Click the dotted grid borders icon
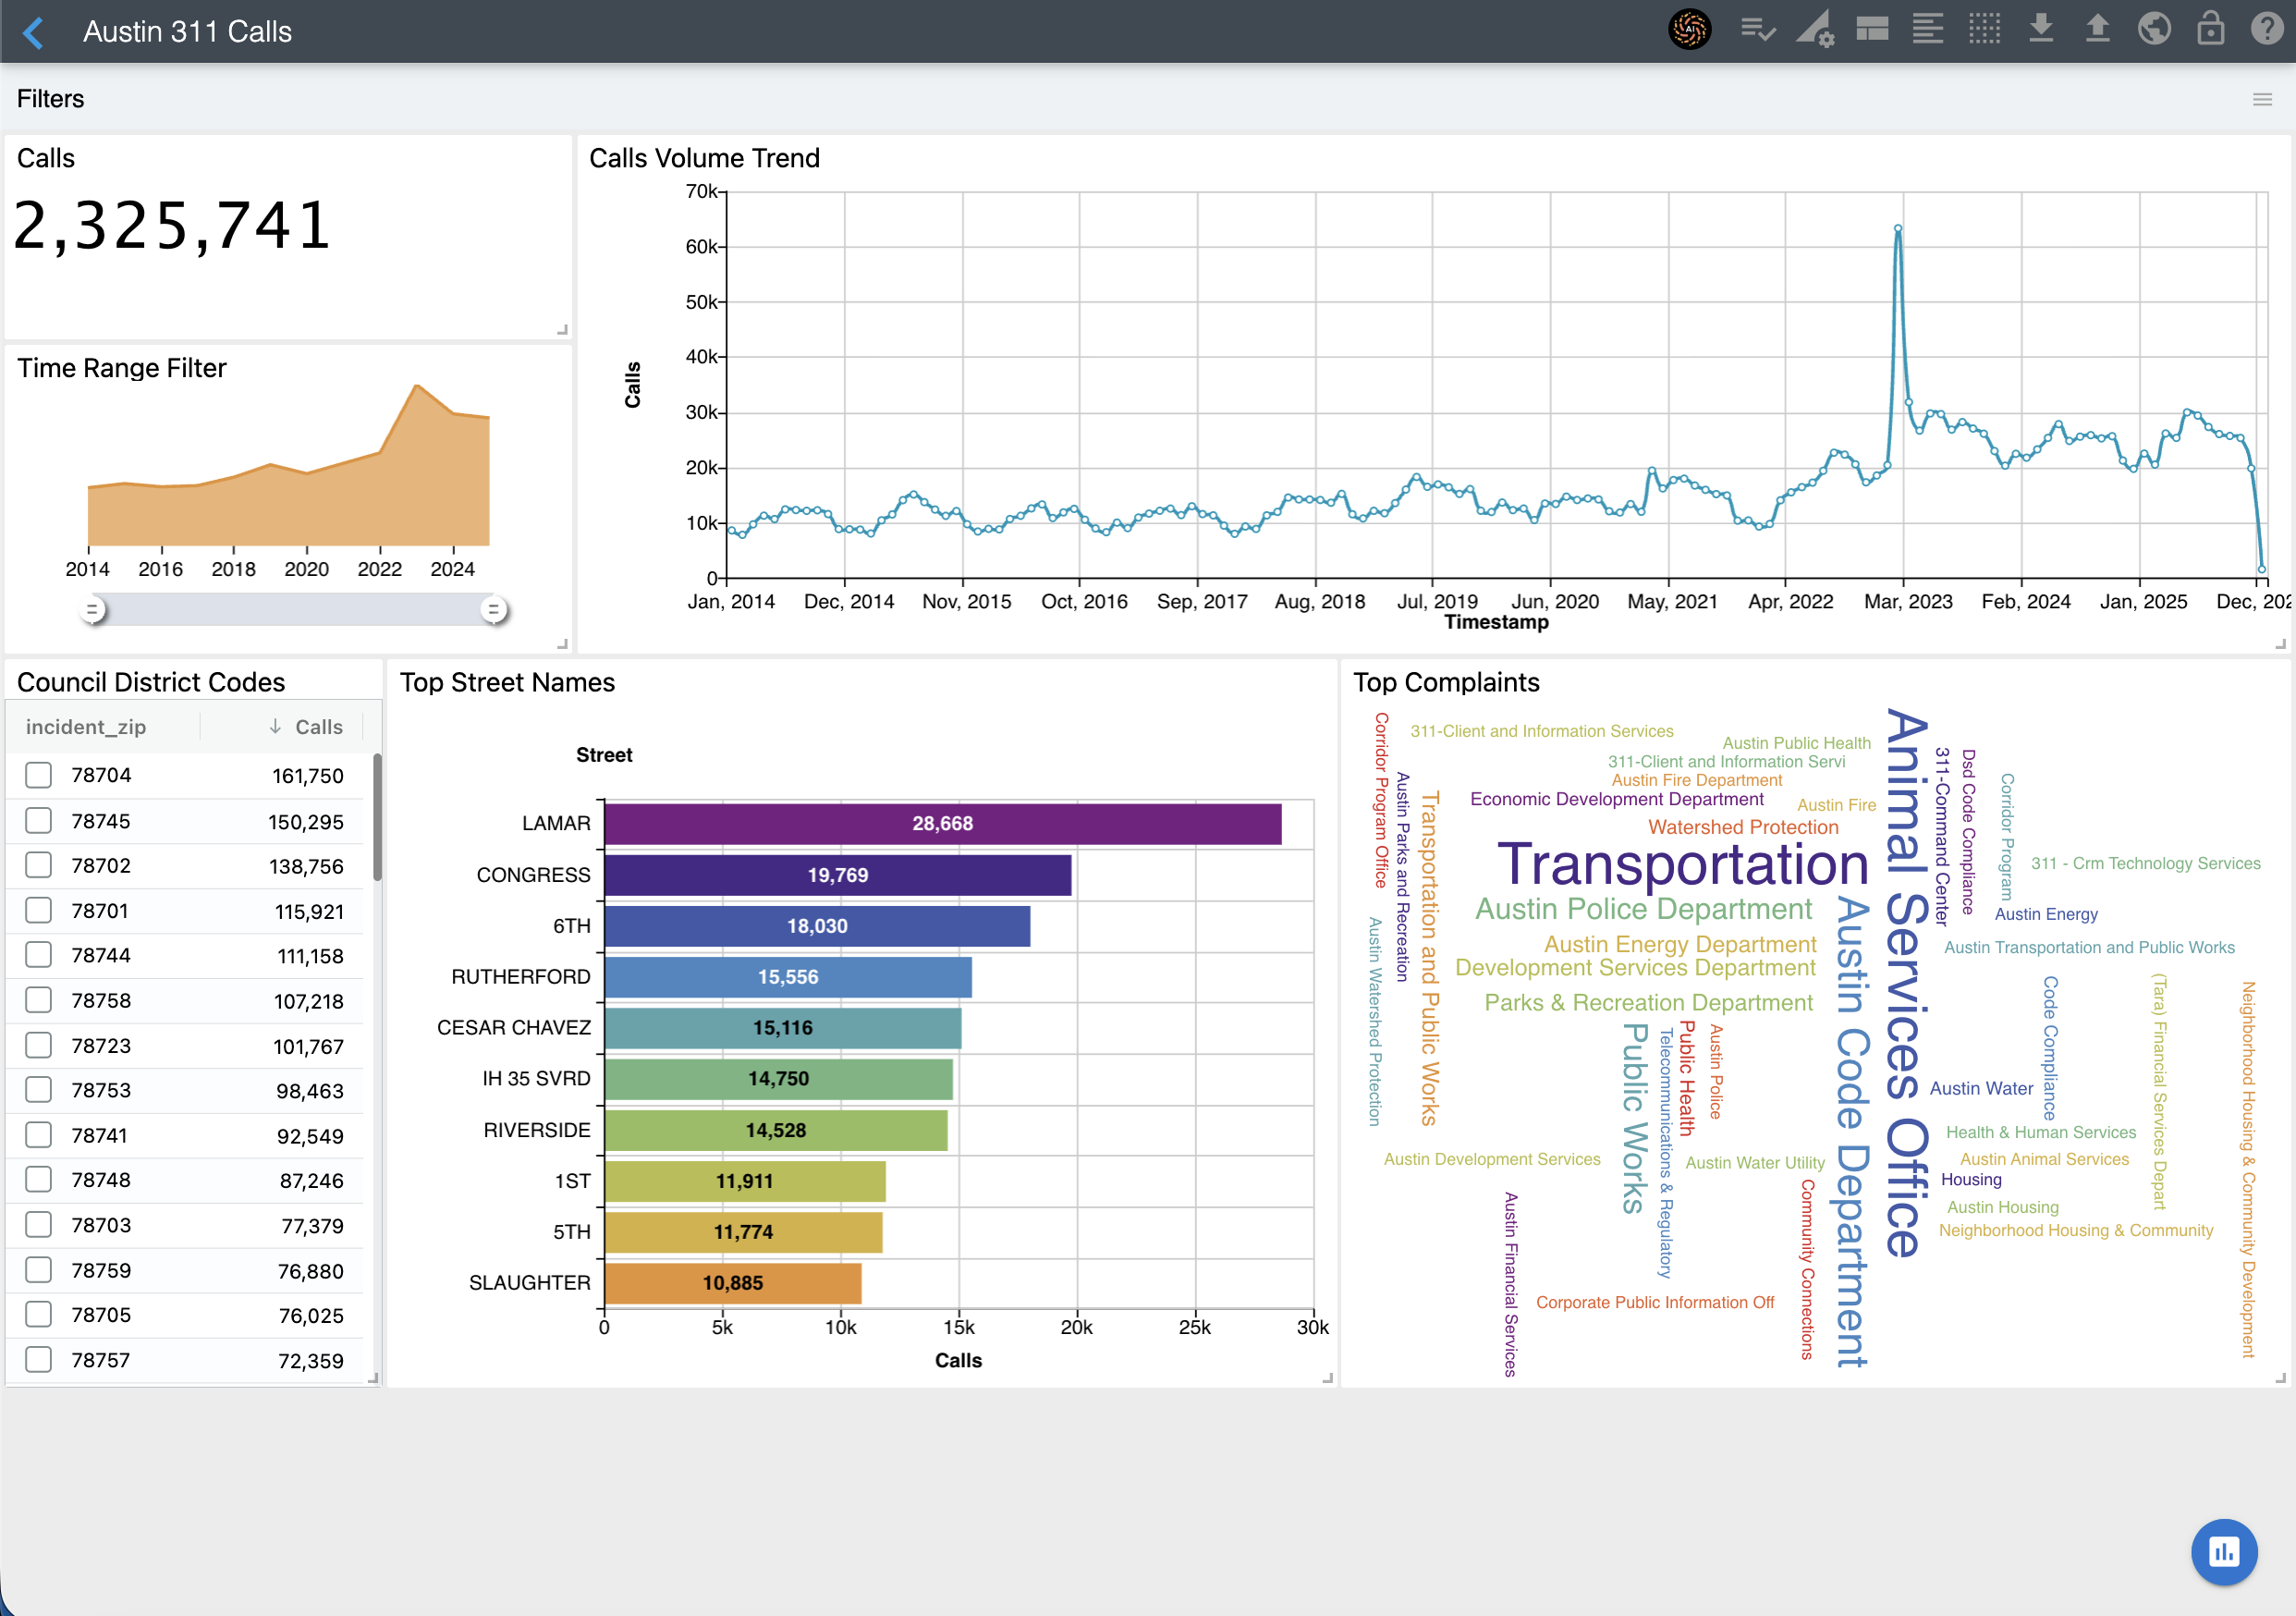This screenshot has width=2296, height=1616. click(x=1984, y=30)
